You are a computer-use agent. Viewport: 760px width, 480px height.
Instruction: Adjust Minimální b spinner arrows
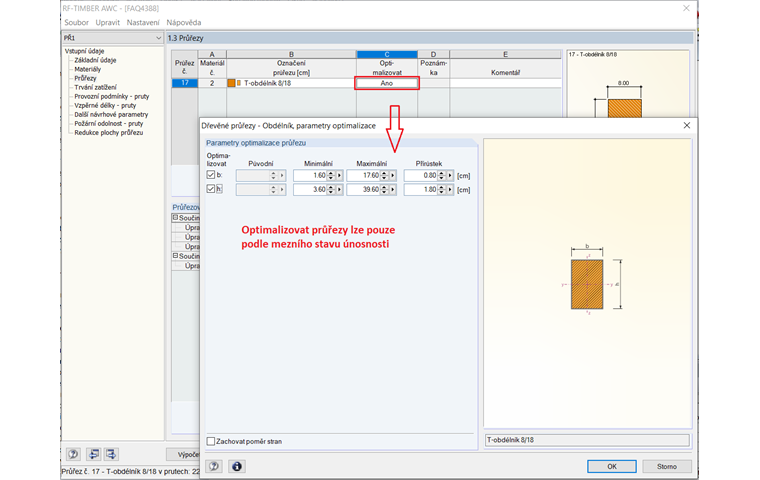click(331, 176)
